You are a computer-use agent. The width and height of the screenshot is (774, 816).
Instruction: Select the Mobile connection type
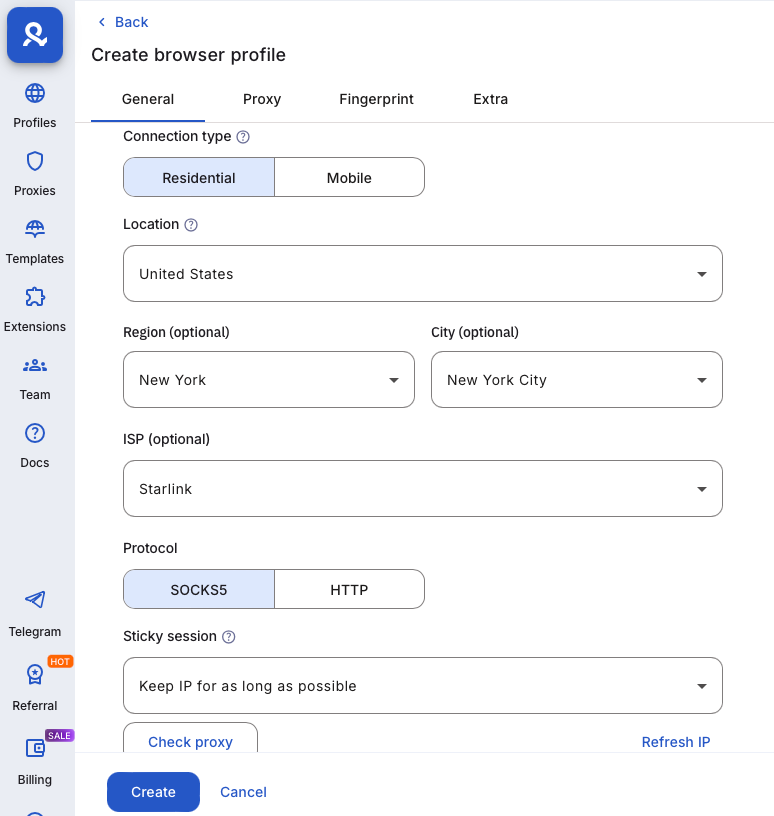click(349, 177)
